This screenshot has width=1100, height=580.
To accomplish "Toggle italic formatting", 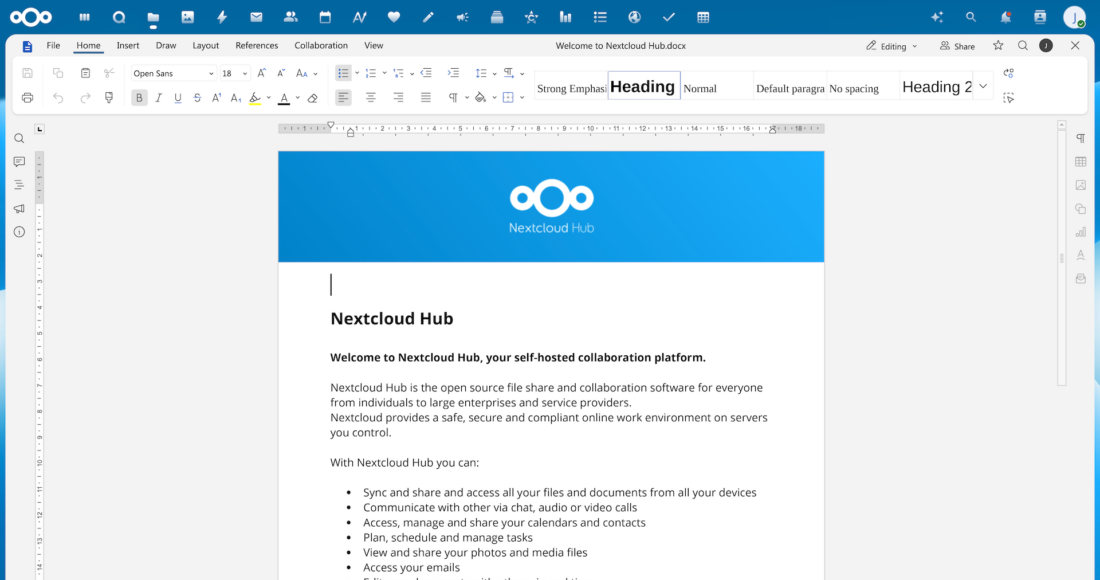I will pyautogui.click(x=158, y=98).
